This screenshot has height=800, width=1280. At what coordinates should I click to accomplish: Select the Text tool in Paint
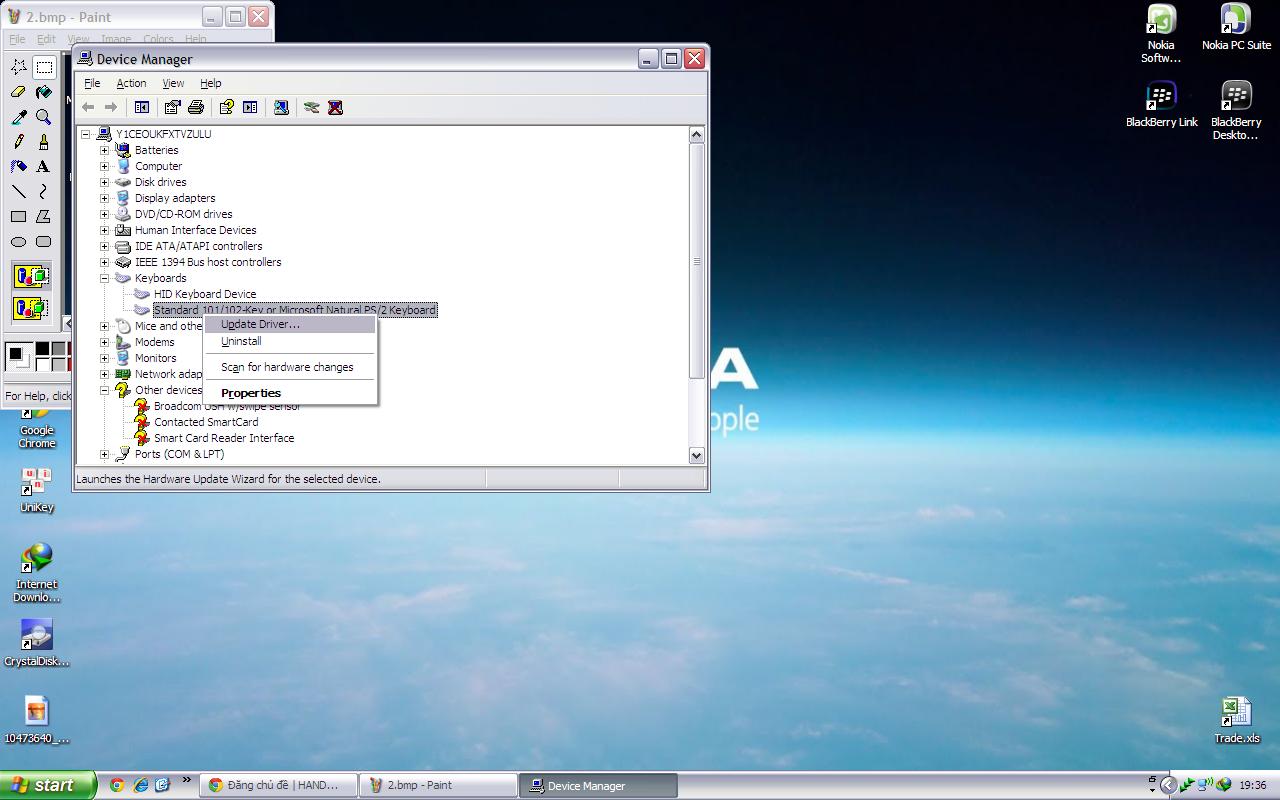[43, 167]
